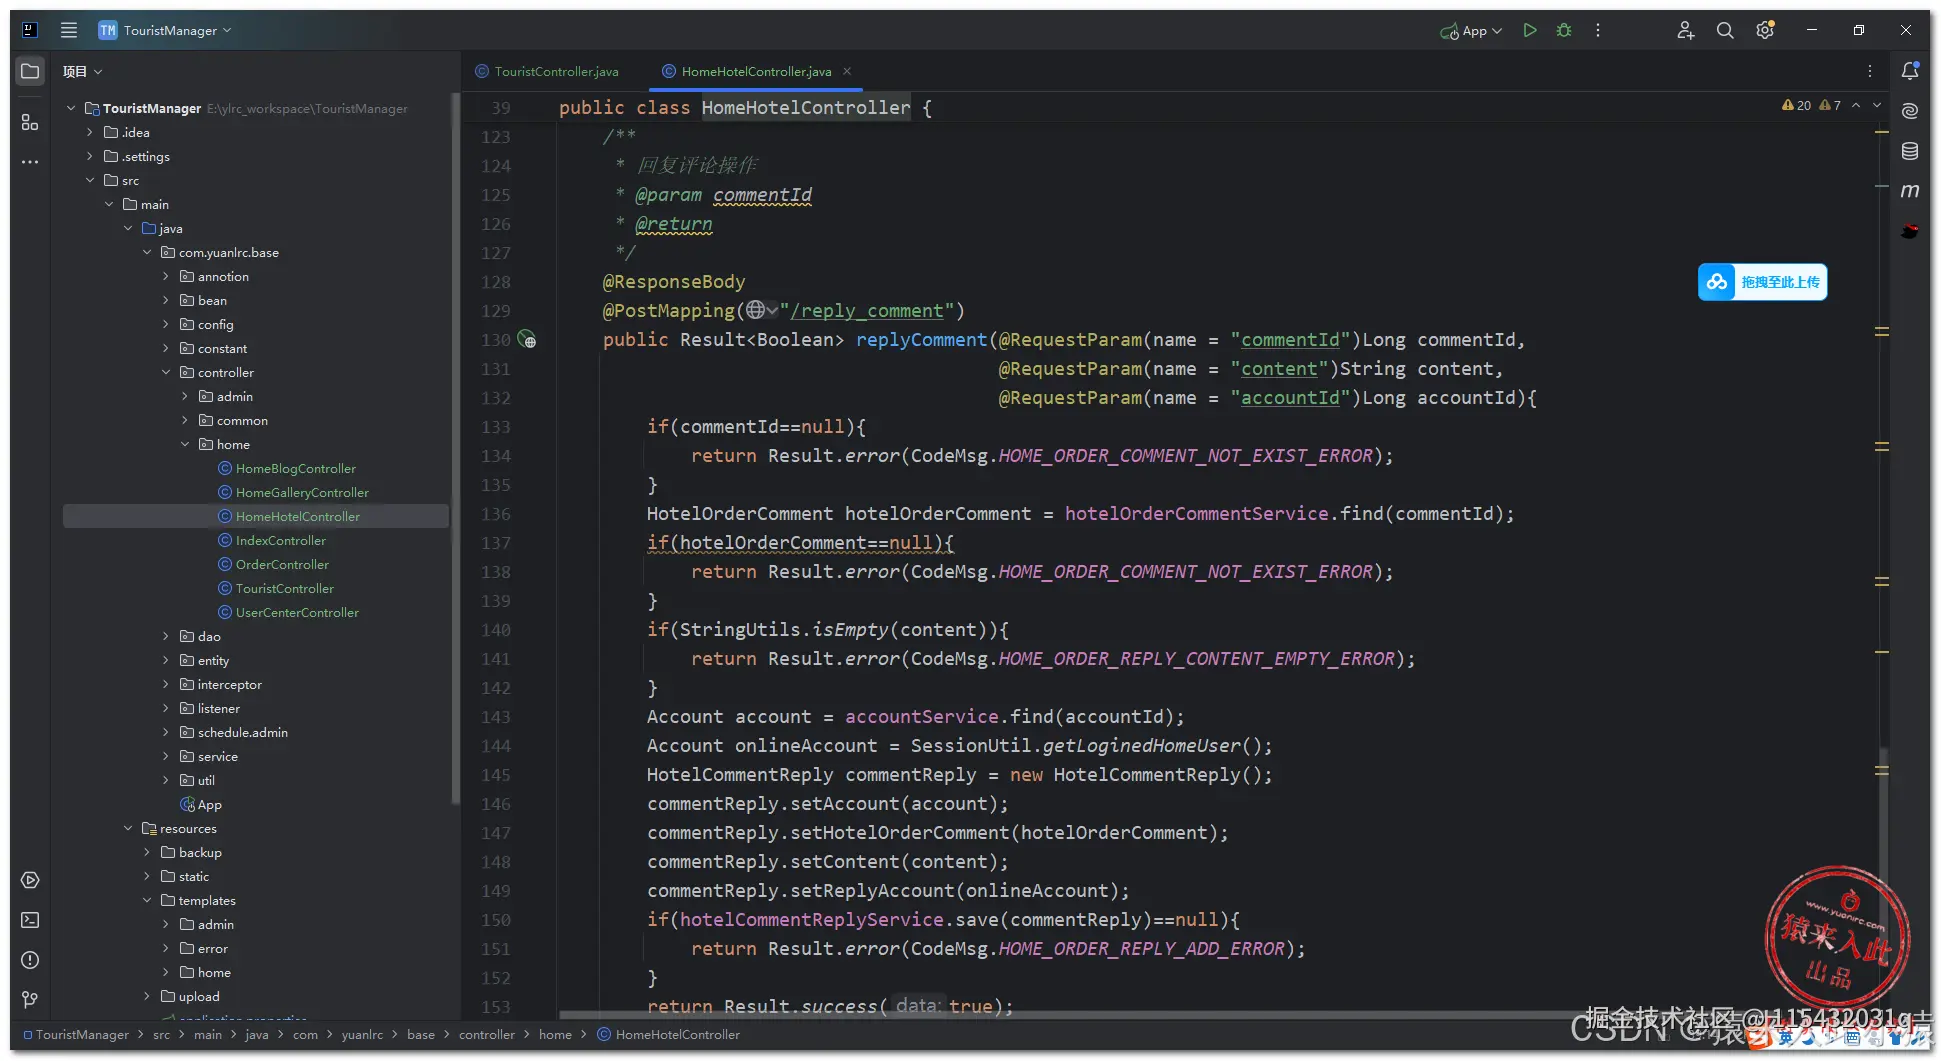Collapse the src folder
The width and height of the screenshot is (1941, 1061).
(90, 180)
